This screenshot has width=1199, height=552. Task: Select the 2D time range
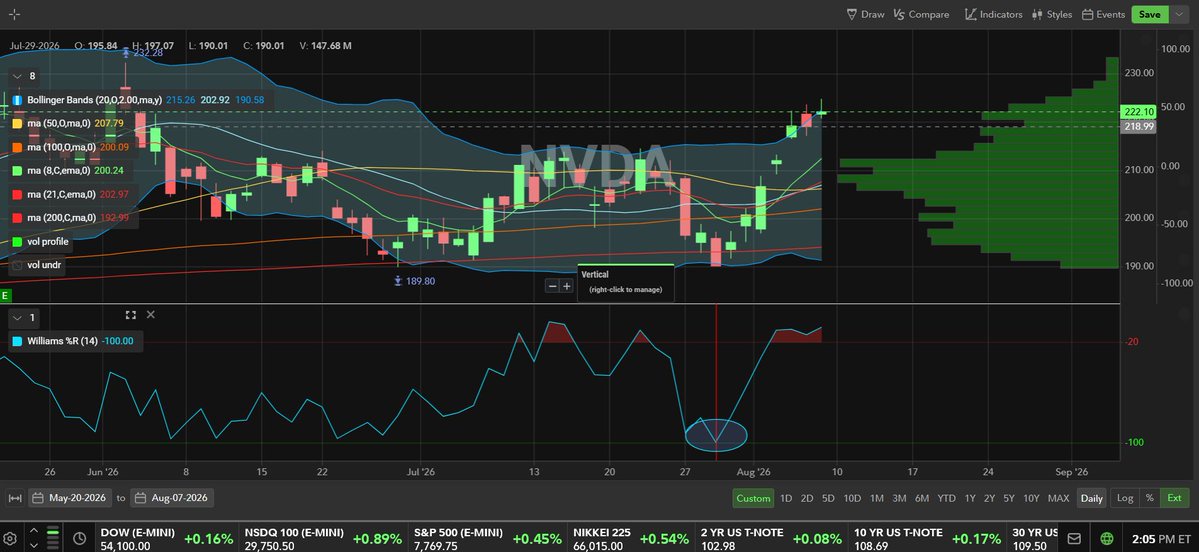pos(807,498)
